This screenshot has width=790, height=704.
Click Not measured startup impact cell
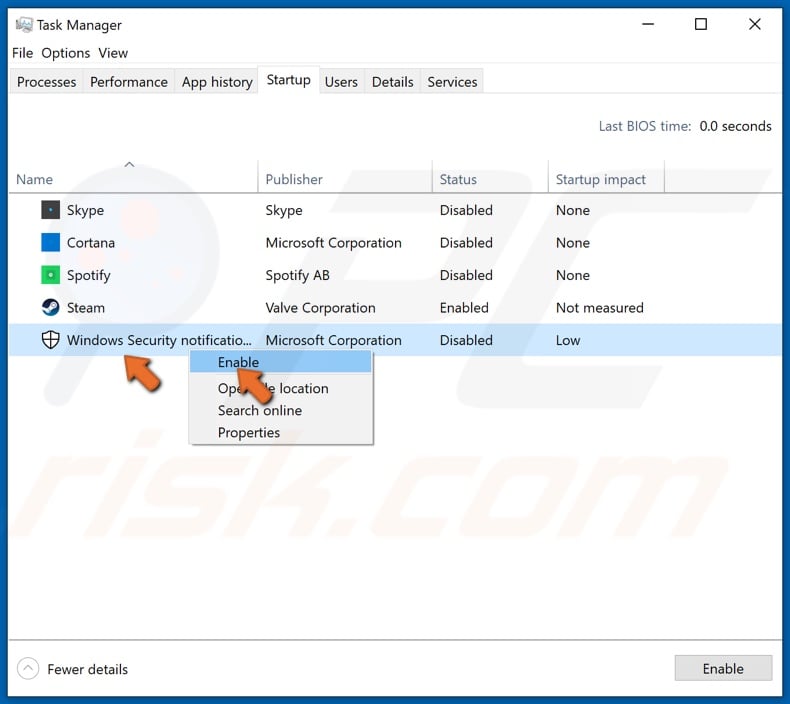(600, 308)
